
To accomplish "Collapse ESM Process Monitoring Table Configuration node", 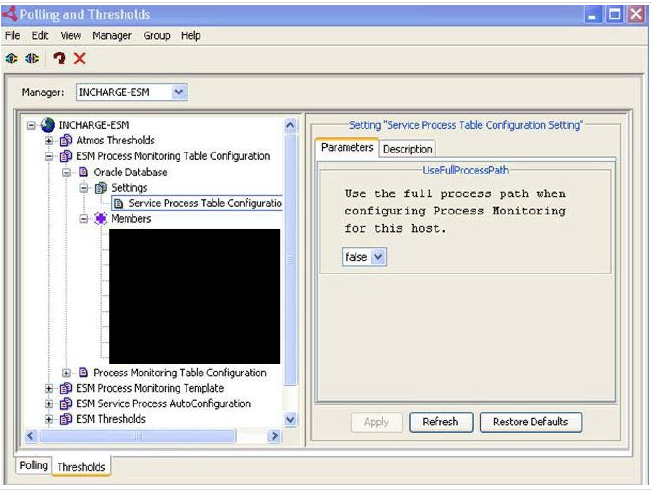I will (x=48, y=157).
